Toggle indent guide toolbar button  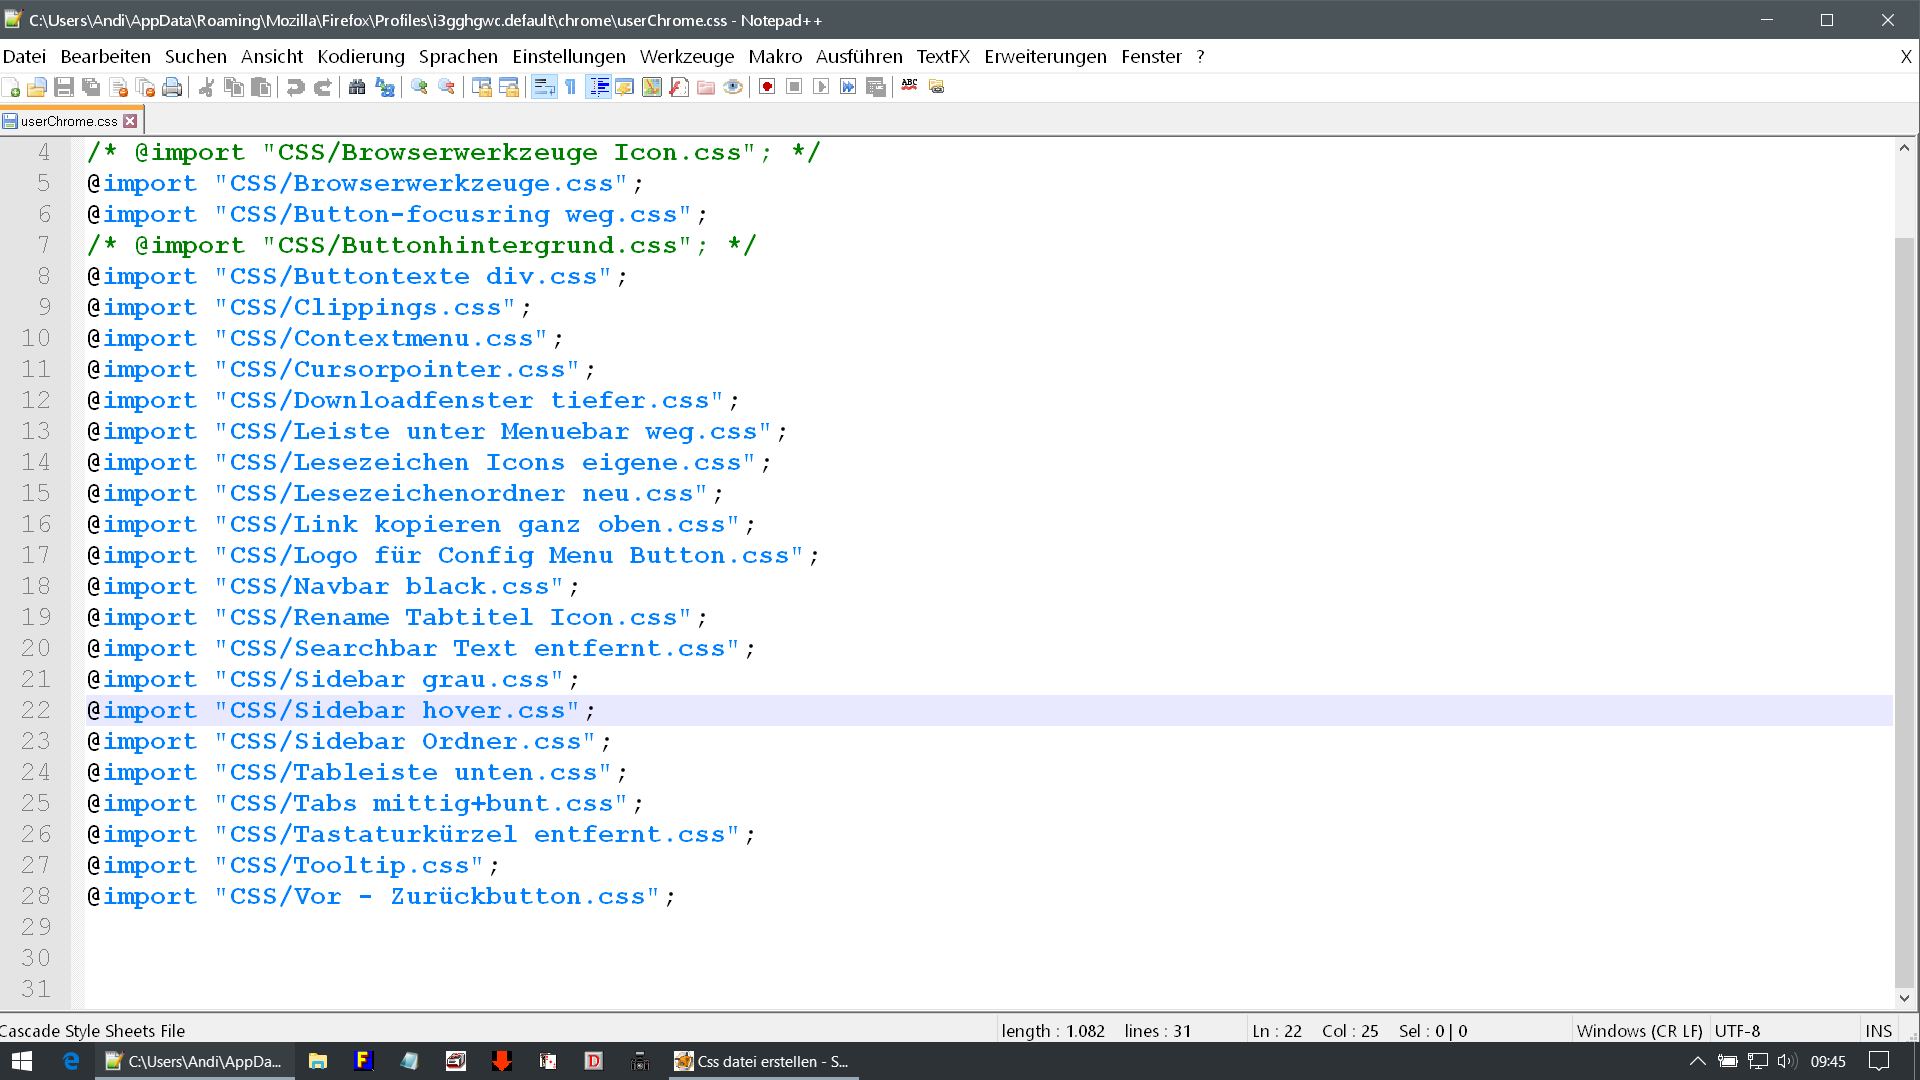598,88
